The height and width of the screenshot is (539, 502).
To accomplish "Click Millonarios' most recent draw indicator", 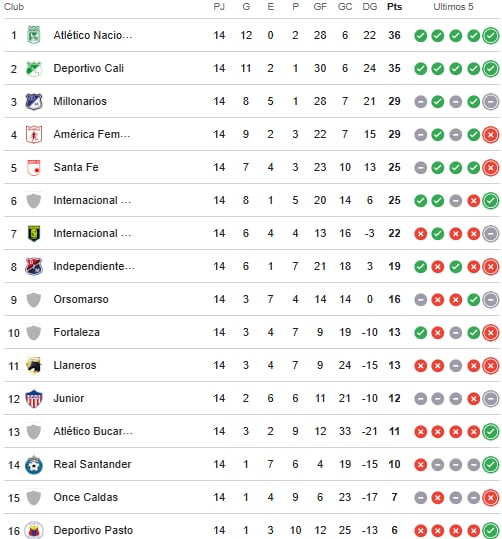I will (x=491, y=101).
